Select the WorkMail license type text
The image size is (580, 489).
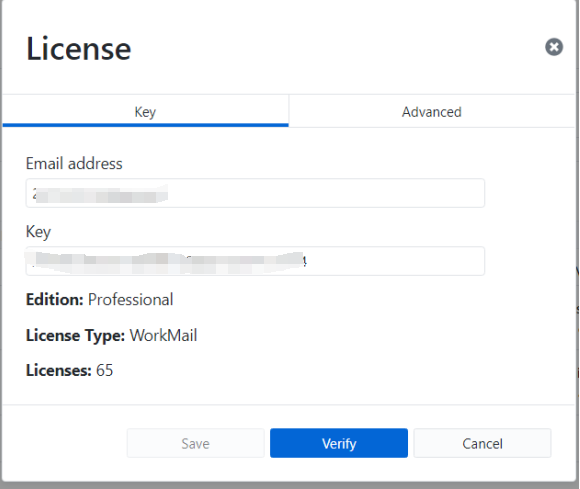coord(163,335)
